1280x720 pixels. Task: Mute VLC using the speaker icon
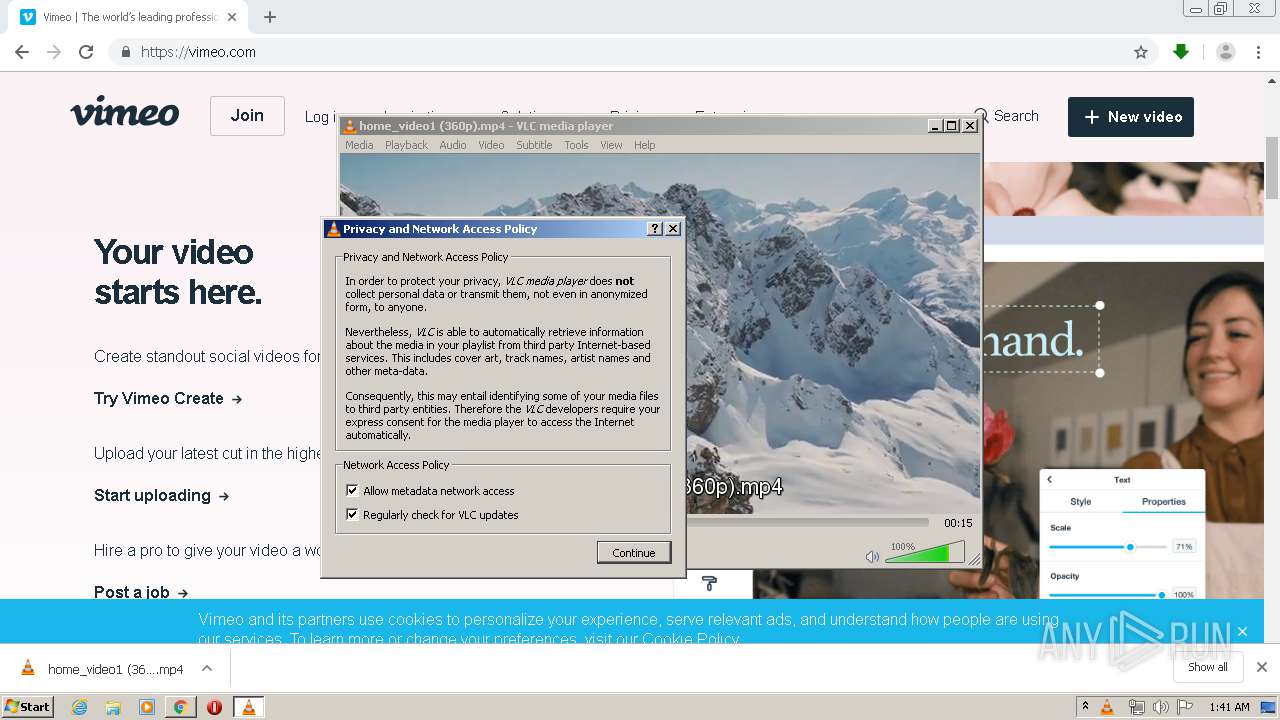pos(872,556)
